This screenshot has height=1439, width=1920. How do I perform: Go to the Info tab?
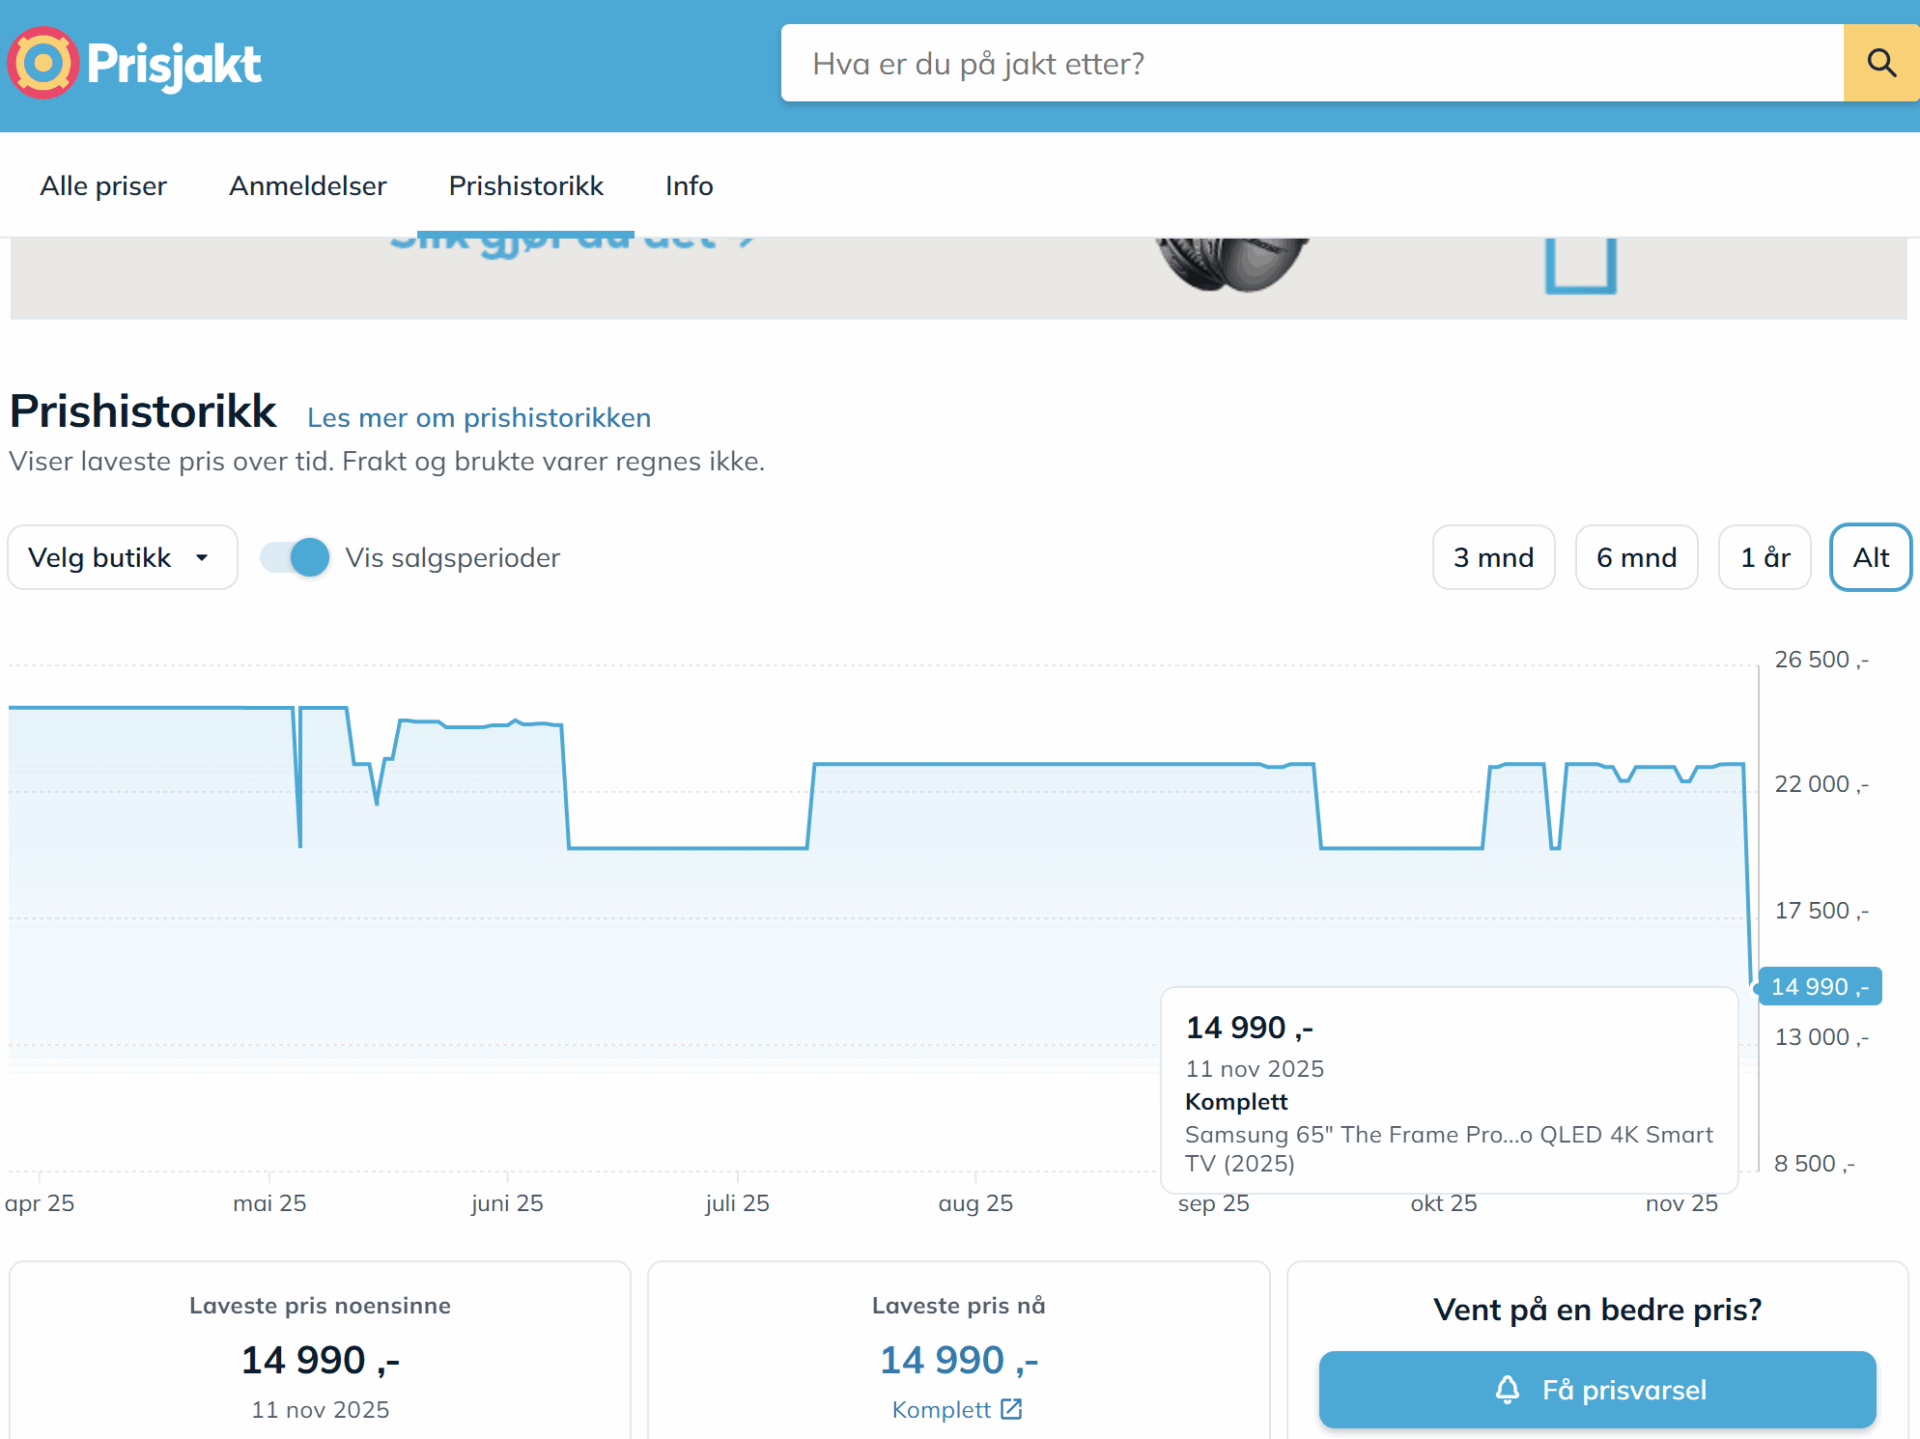pos(689,186)
